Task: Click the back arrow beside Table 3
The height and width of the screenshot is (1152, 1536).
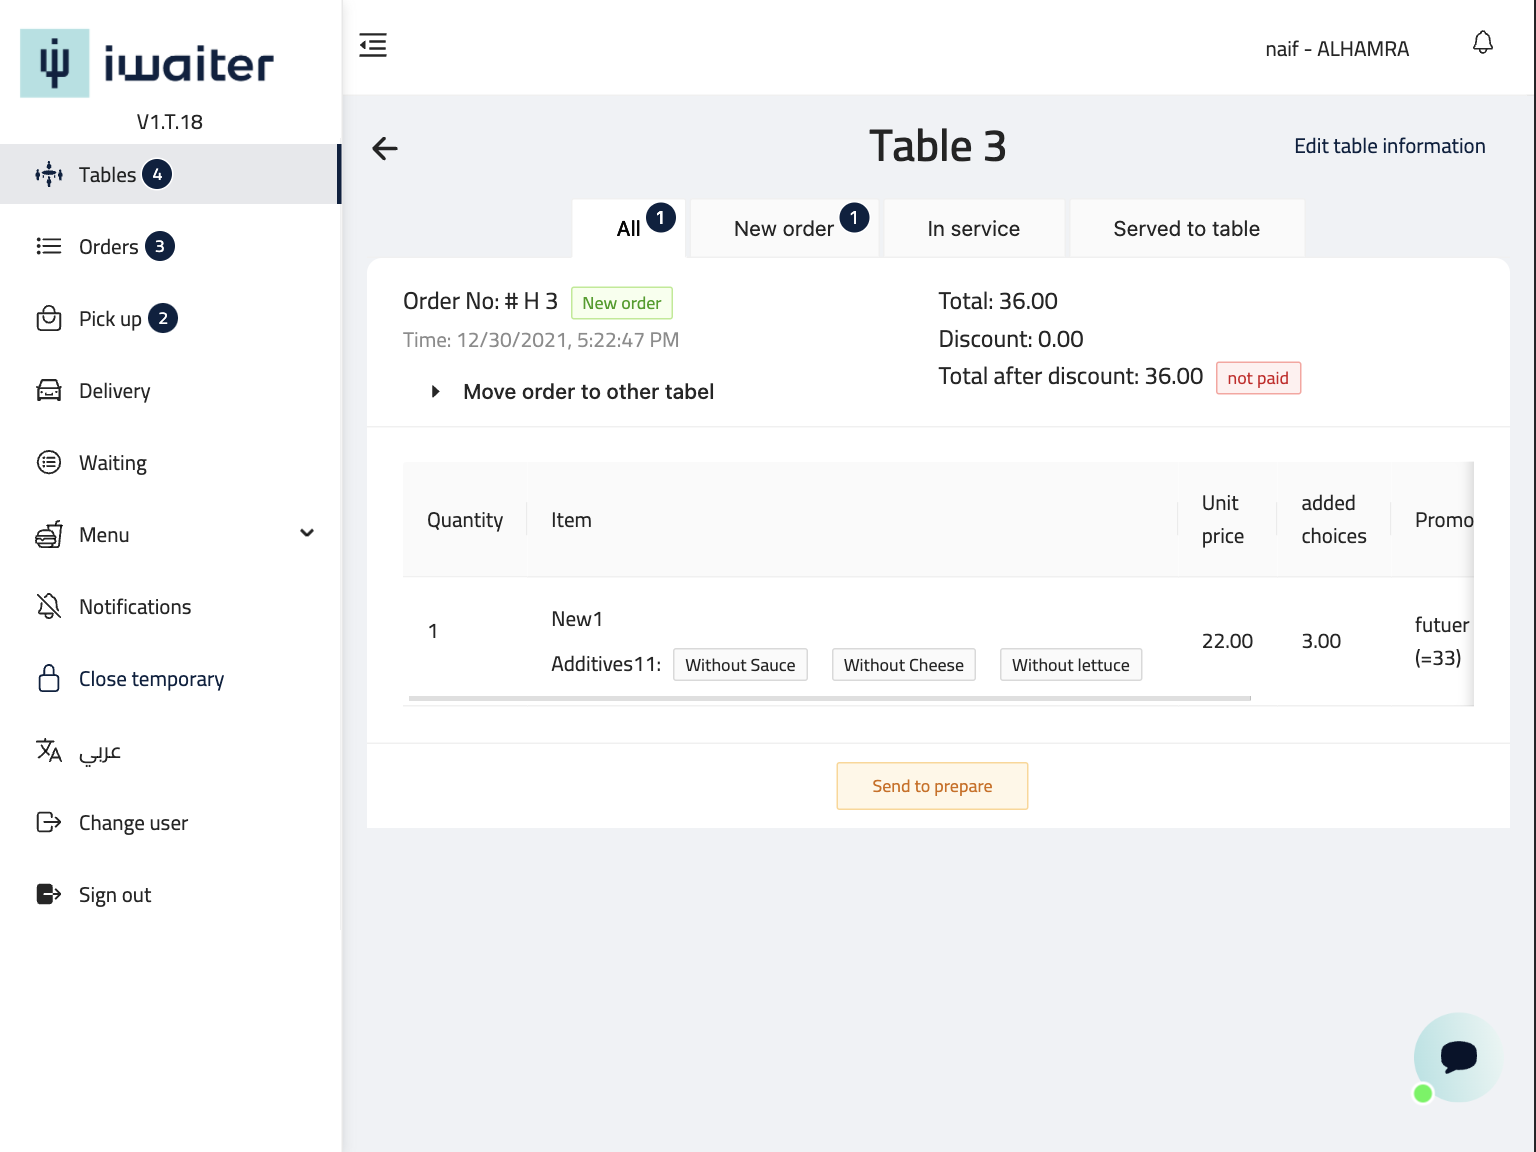Action: (x=385, y=149)
